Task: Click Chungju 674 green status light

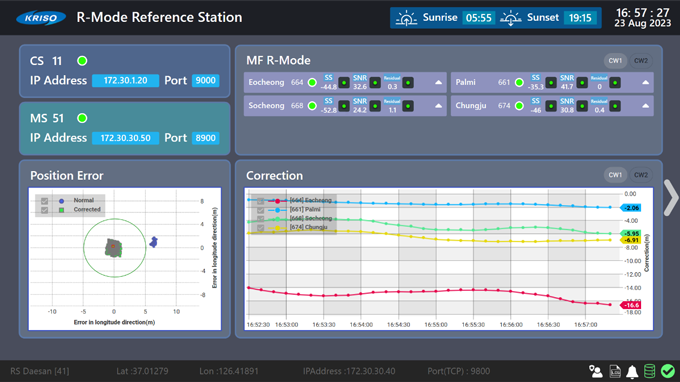Action: tap(519, 106)
